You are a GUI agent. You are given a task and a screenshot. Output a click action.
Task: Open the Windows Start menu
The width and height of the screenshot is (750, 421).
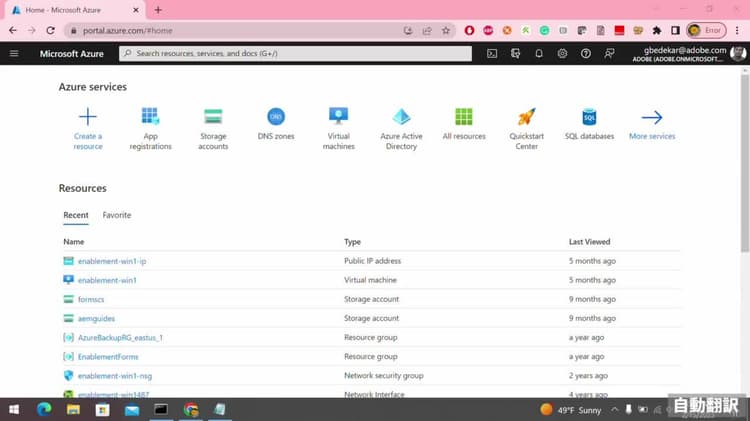pyautogui.click(x=14, y=410)
